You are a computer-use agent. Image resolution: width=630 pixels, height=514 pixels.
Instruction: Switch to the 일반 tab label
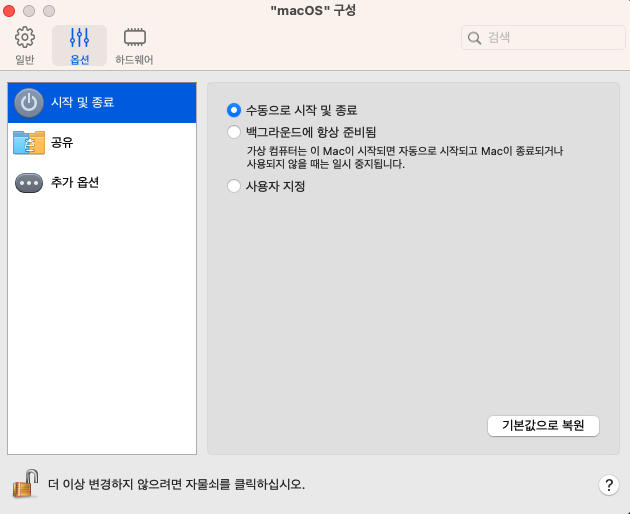tap(25, 60)
